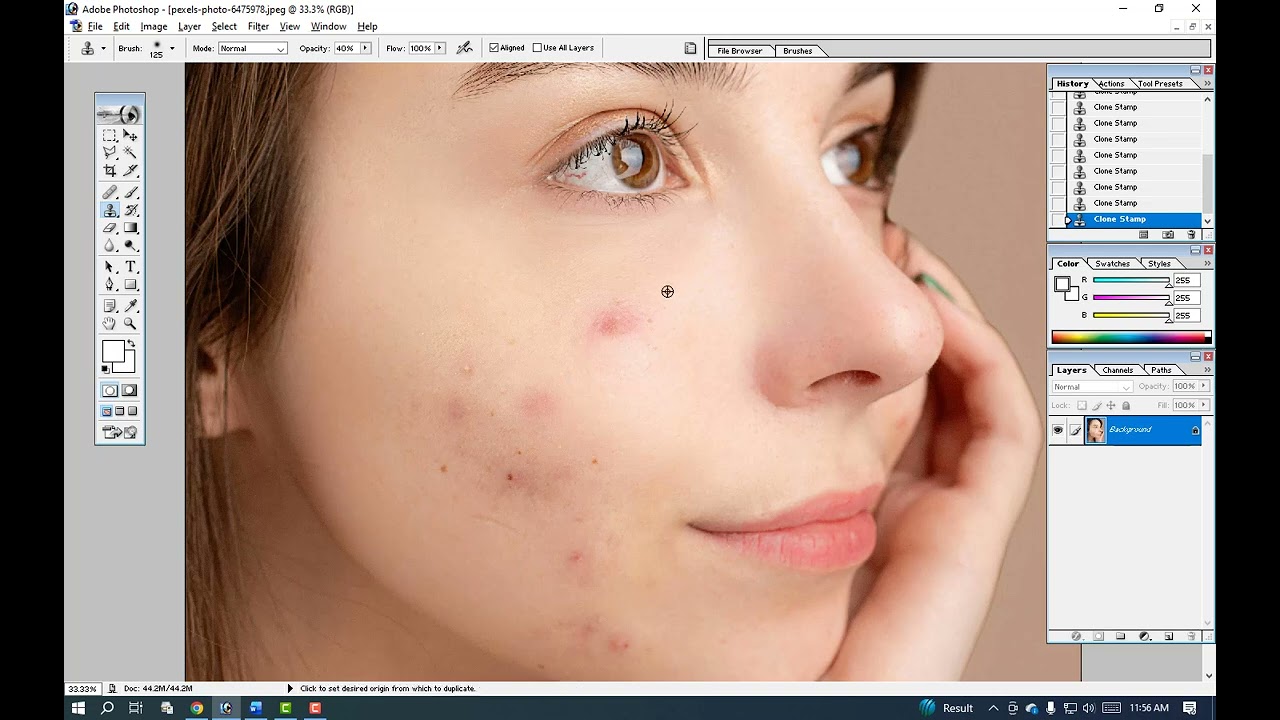Create a new layer in Layers panel
Viewport: 1280px width, 720px height.
pos(1168,636)
